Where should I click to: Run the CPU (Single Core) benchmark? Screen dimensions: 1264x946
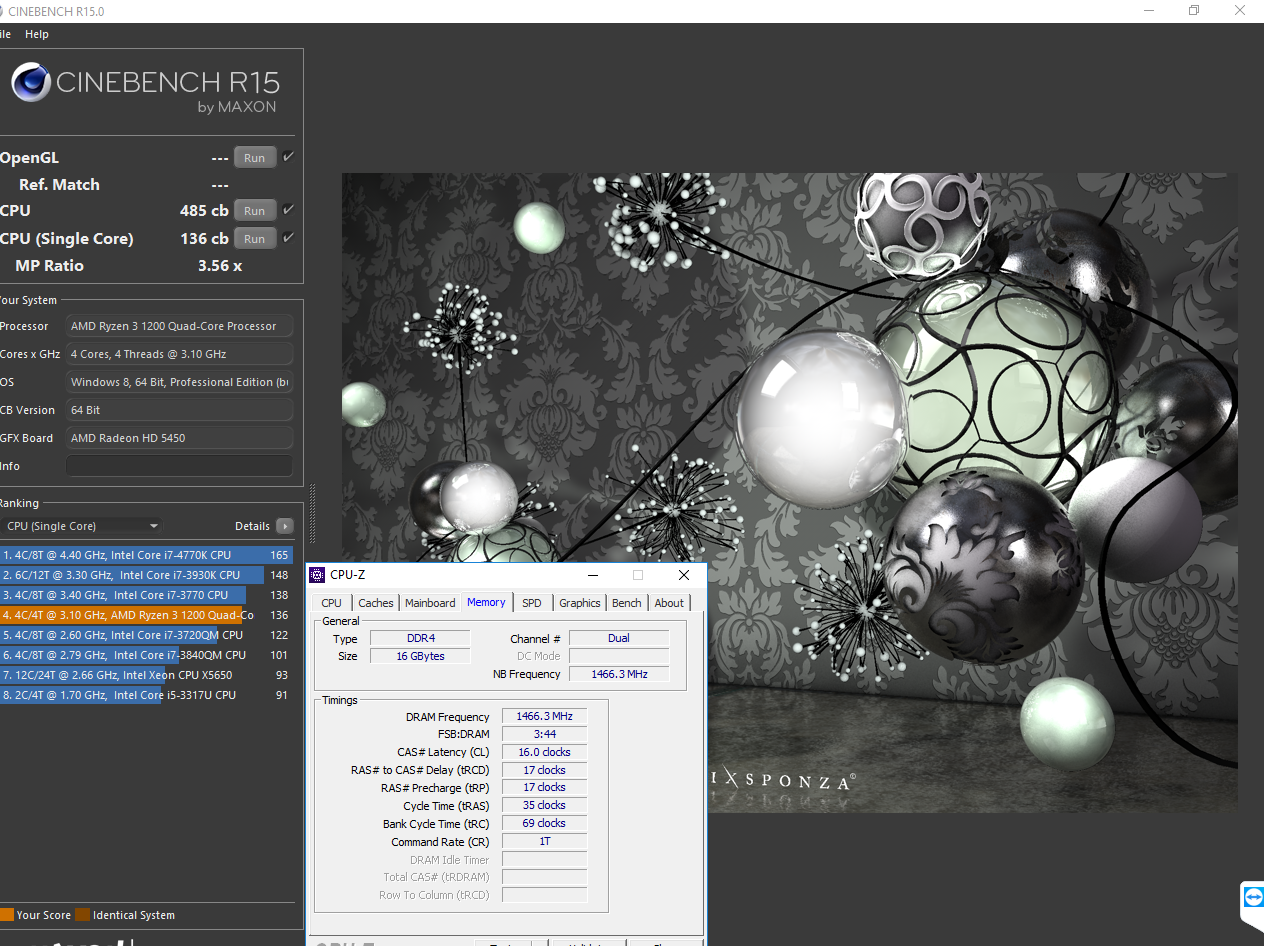[255, 239]
